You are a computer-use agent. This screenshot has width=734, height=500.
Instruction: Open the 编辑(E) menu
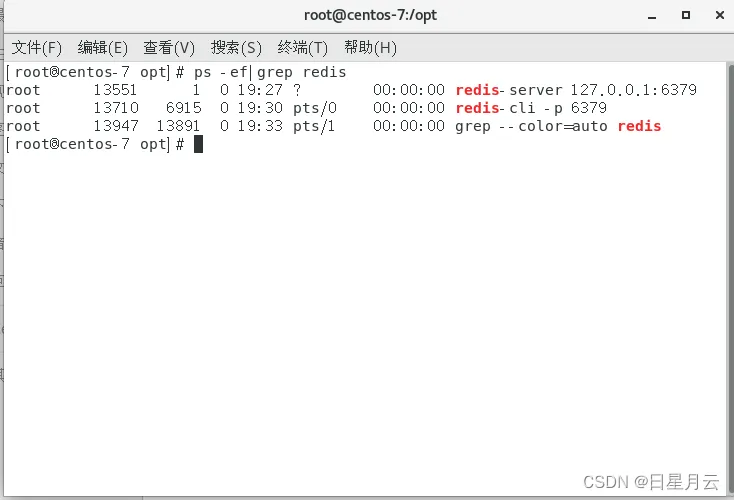103,48
